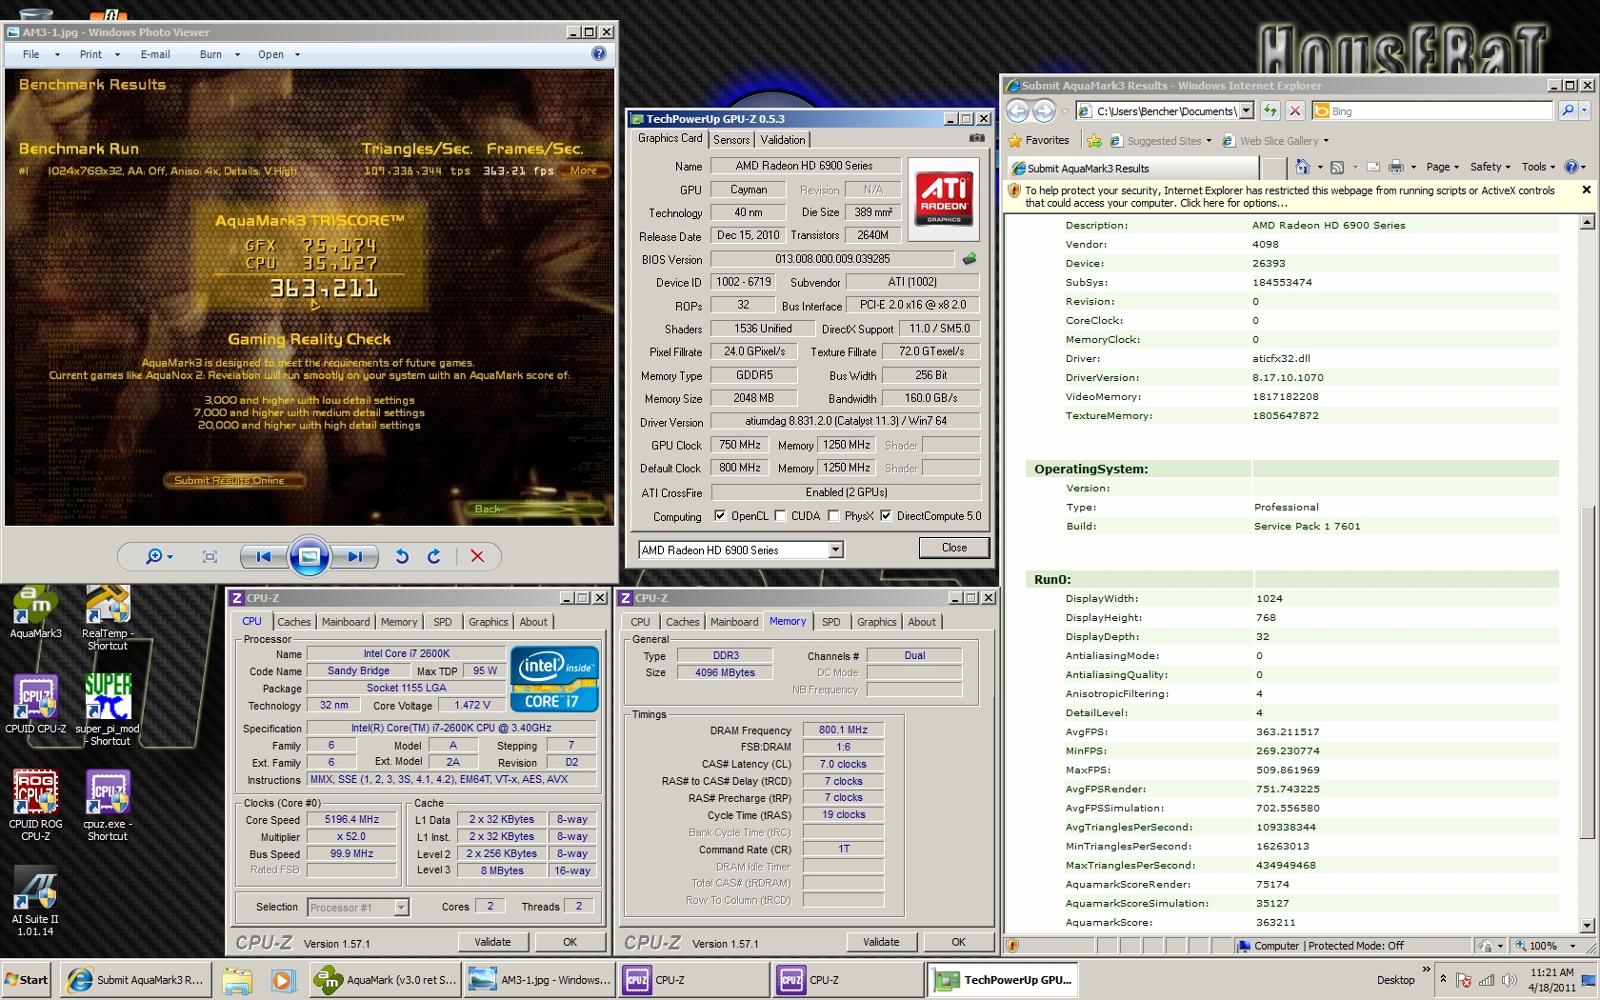Switch to Sensors tab in GPU-Z

click(731, 140)
